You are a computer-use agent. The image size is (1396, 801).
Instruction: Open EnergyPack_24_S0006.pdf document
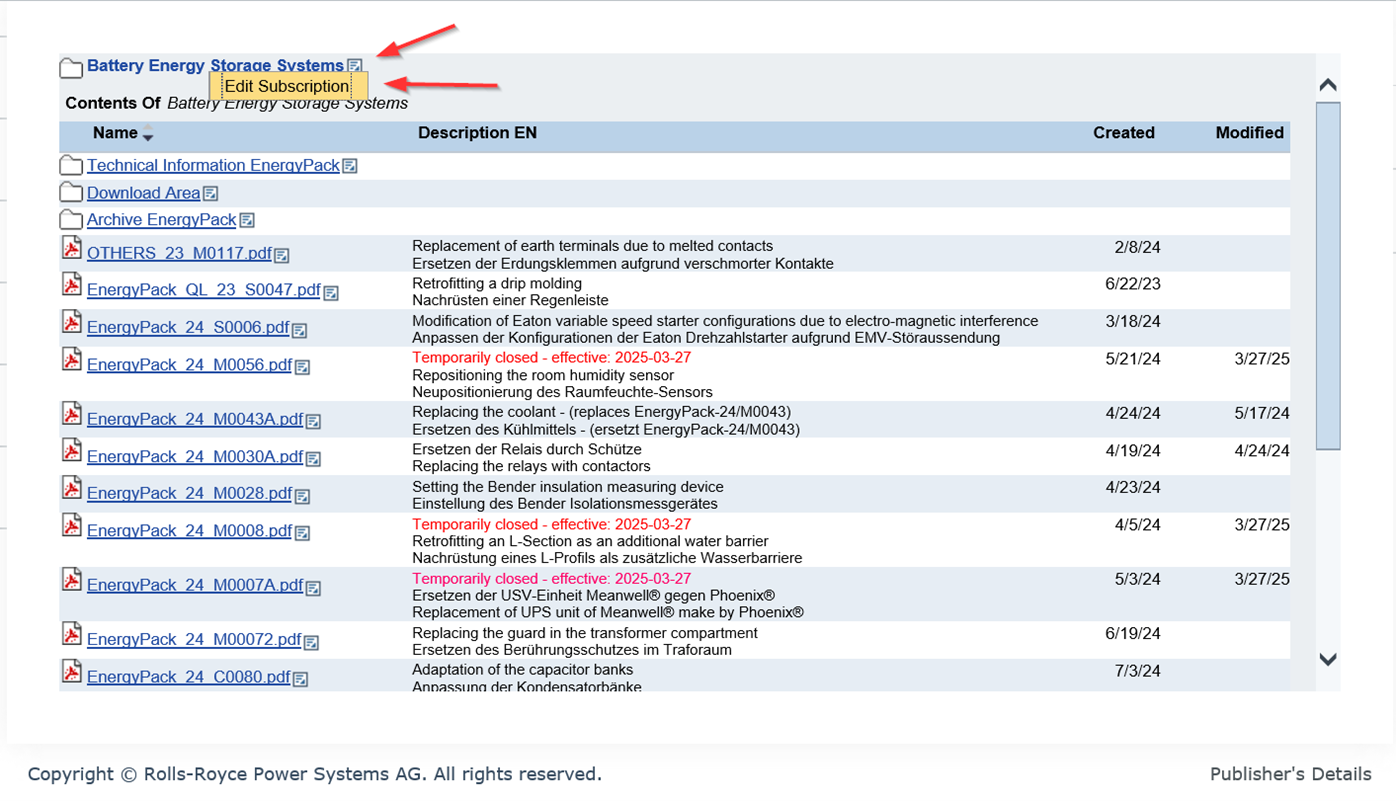(x=188, y=328)
